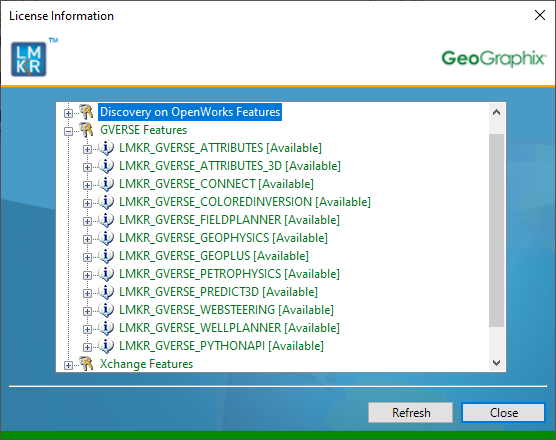Click info icon for LMKR_GVERSE_PREDICT3D

tap(106, 292)
